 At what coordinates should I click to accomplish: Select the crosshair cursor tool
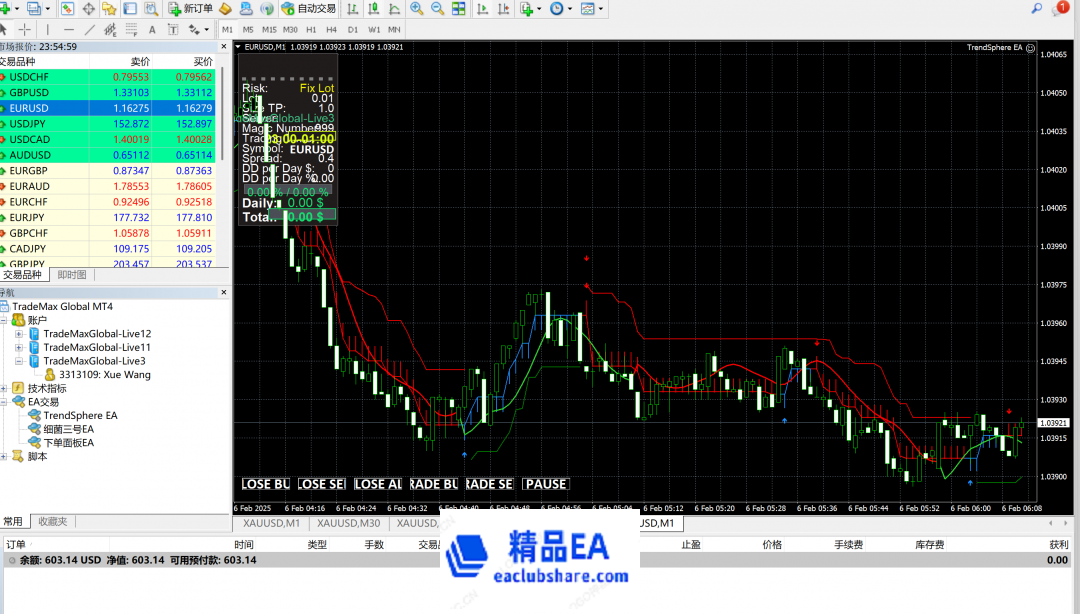pyautogui.click(x=26, y=29)
